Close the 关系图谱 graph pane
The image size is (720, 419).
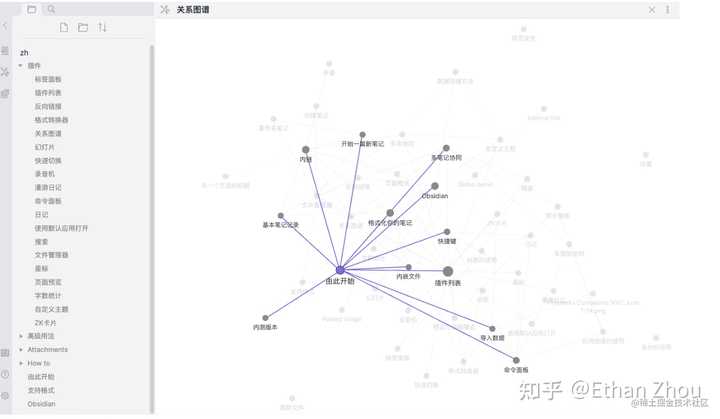coord(652,9)
